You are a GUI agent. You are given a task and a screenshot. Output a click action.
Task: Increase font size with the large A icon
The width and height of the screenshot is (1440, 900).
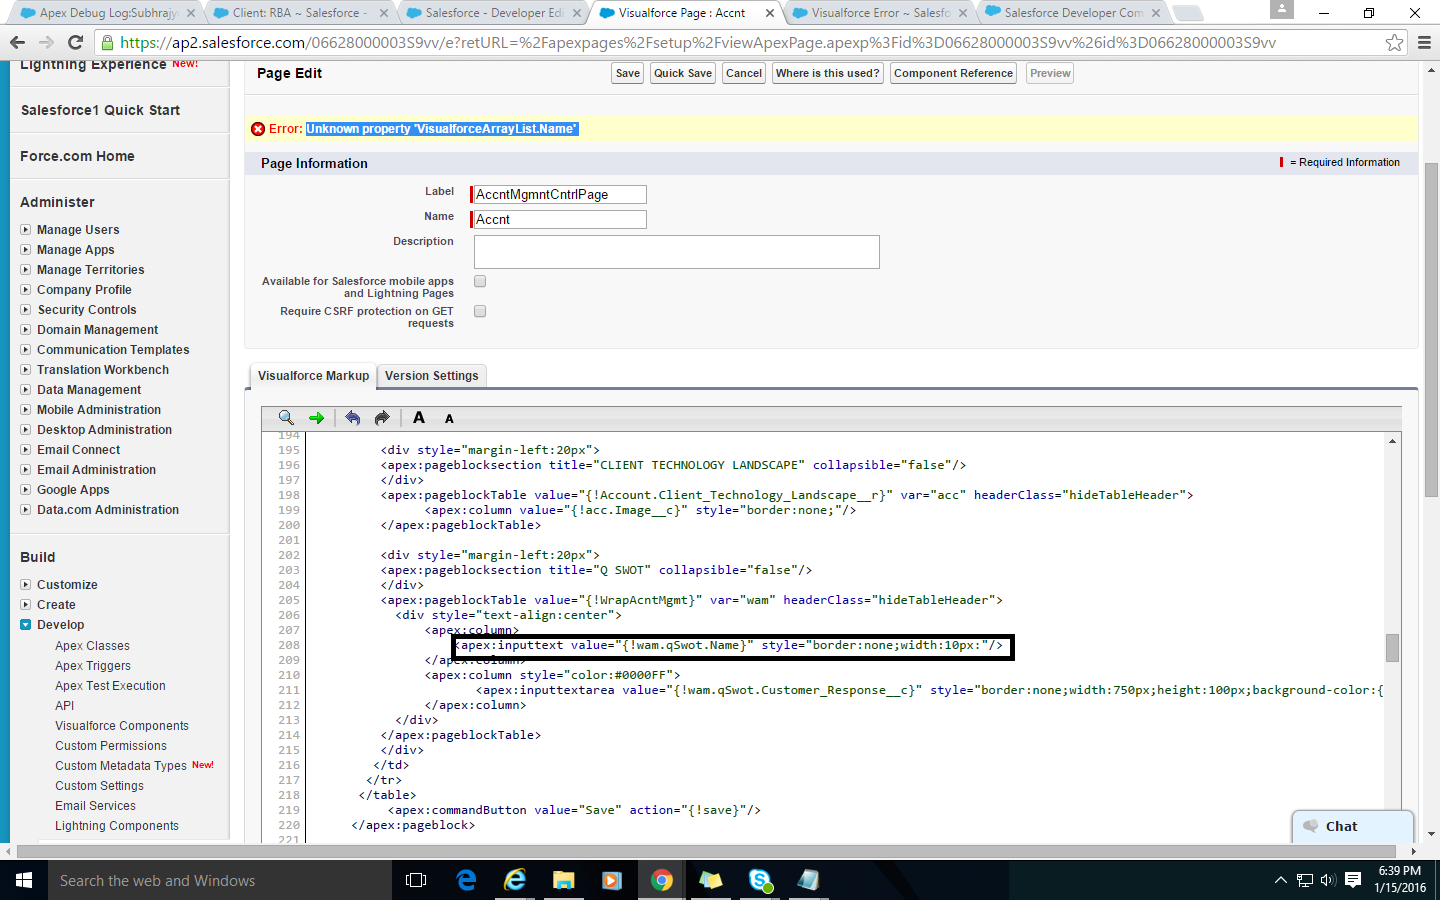click(419, 418)
